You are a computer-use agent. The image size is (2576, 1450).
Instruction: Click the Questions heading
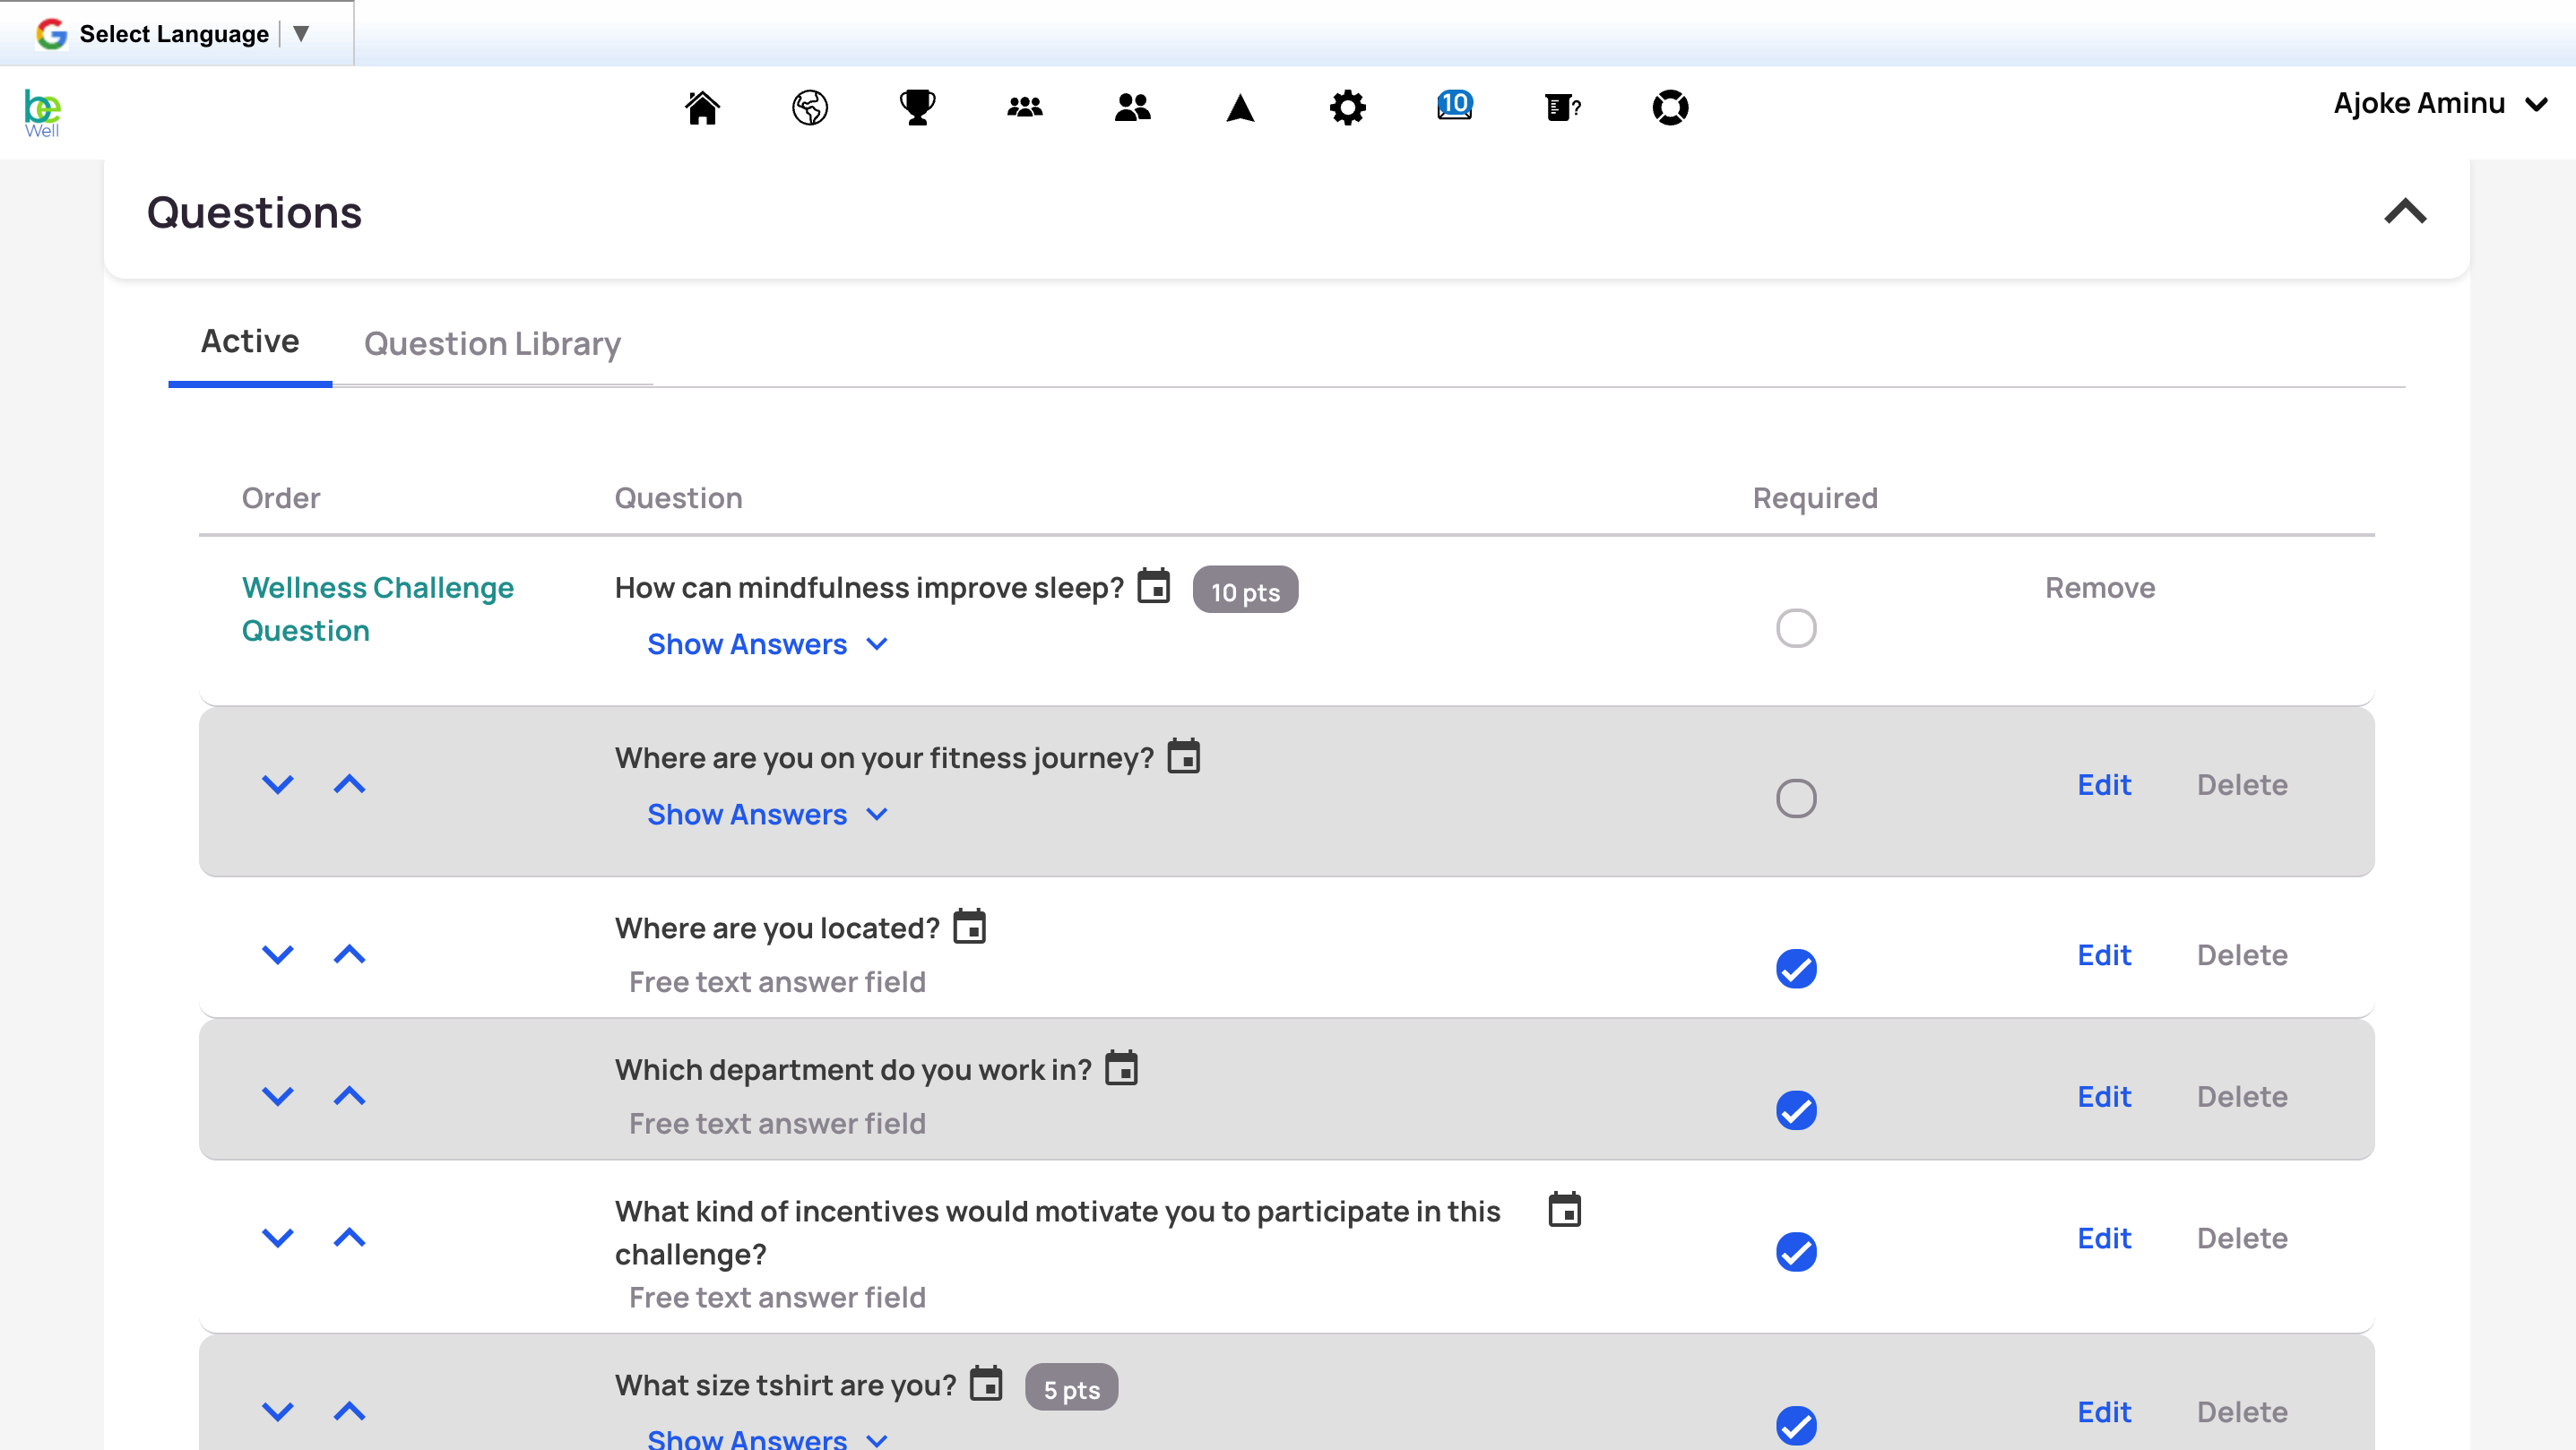click(254, 213)
